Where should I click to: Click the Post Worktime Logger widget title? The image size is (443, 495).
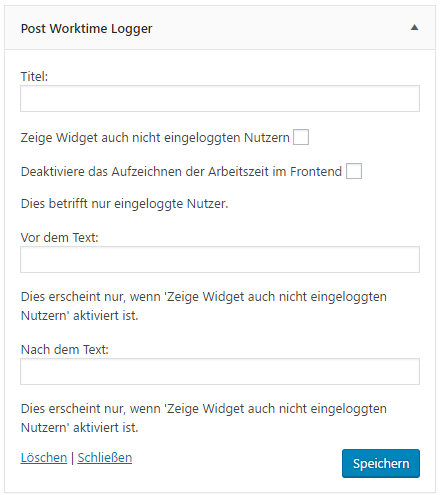(x=86, y=29)
